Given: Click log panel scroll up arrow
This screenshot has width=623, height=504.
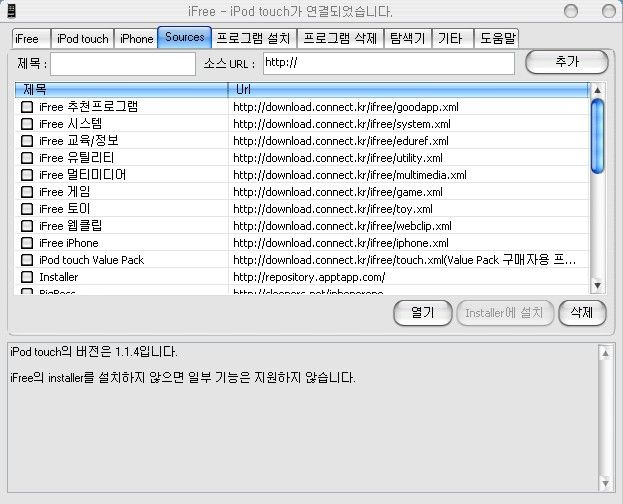Looking at the screenshot, I should click(x=605, y=353).
